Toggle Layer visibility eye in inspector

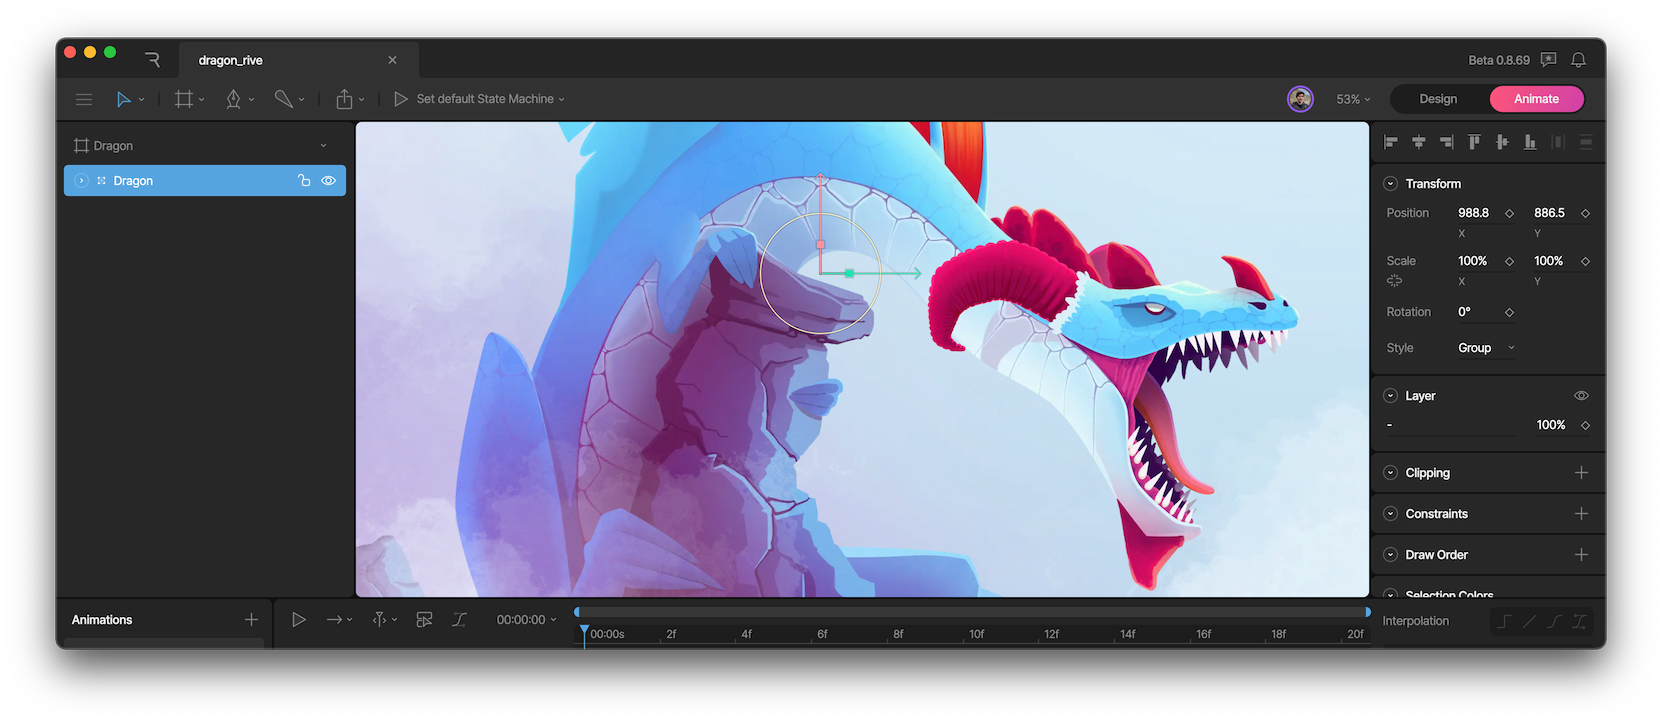(x=1581, y=396)
